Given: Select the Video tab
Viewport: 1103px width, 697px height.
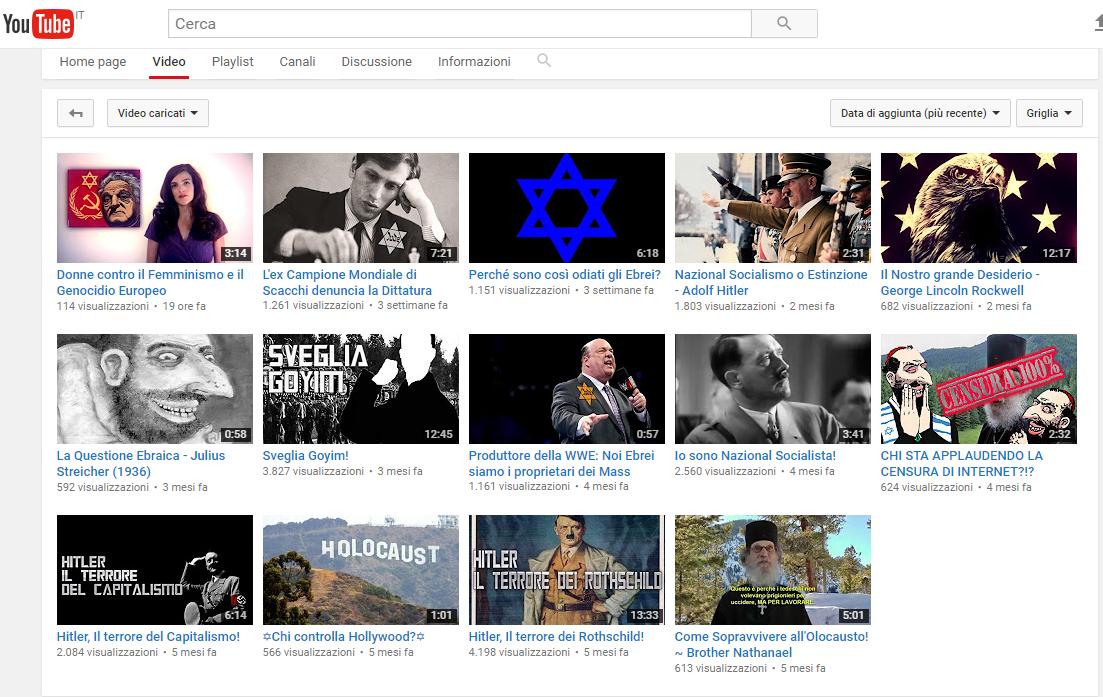Looking at the screenshot, I should pyautogui.click(x=169, y=62).
